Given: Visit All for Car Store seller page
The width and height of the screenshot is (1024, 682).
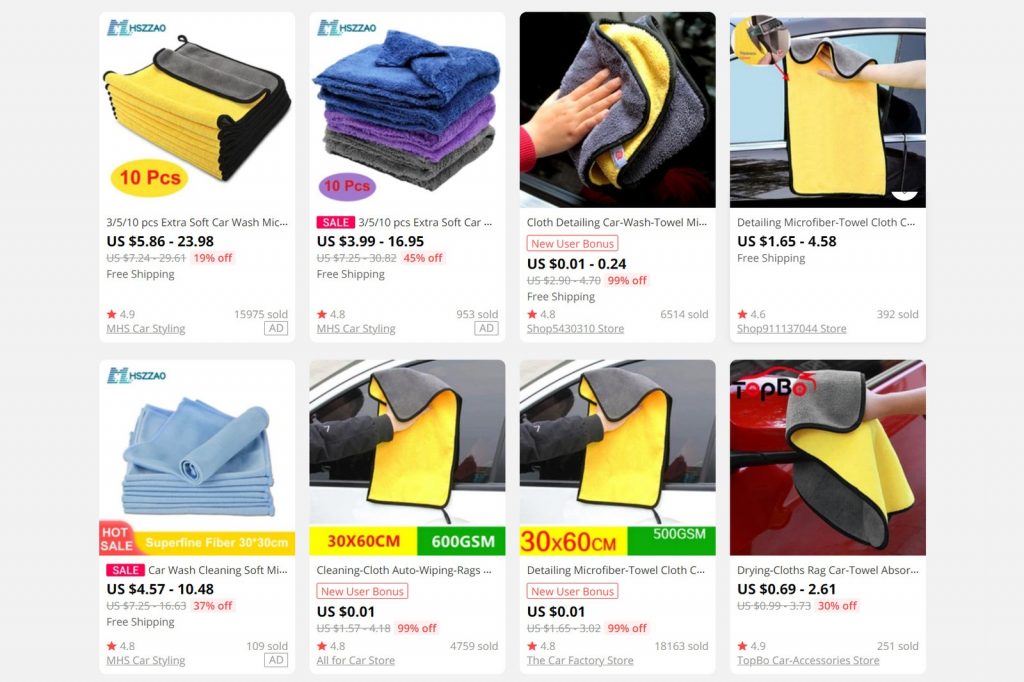Looking at the screenshot, I should 356,660.
